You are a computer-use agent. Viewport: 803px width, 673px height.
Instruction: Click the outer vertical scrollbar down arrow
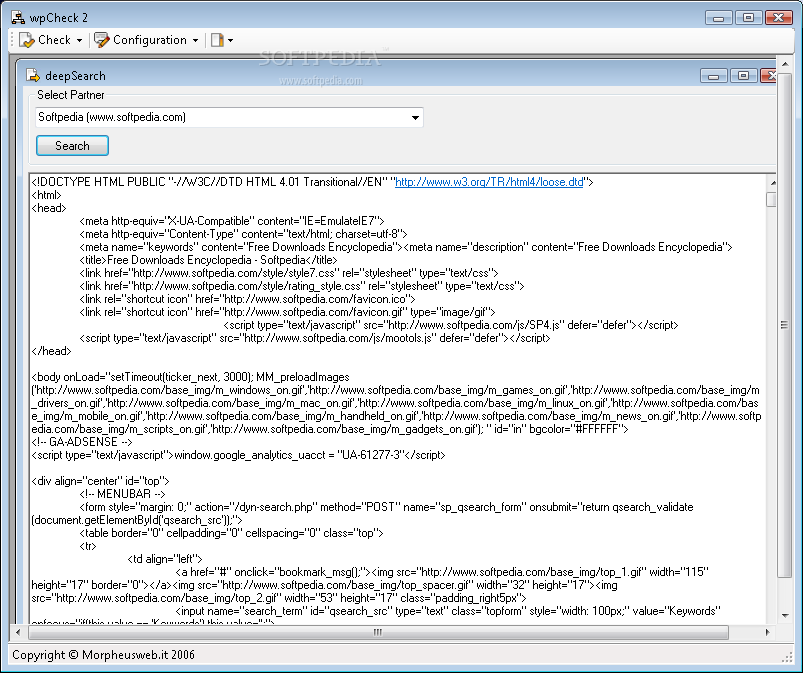pyautogui.click(x=785, y=616)
